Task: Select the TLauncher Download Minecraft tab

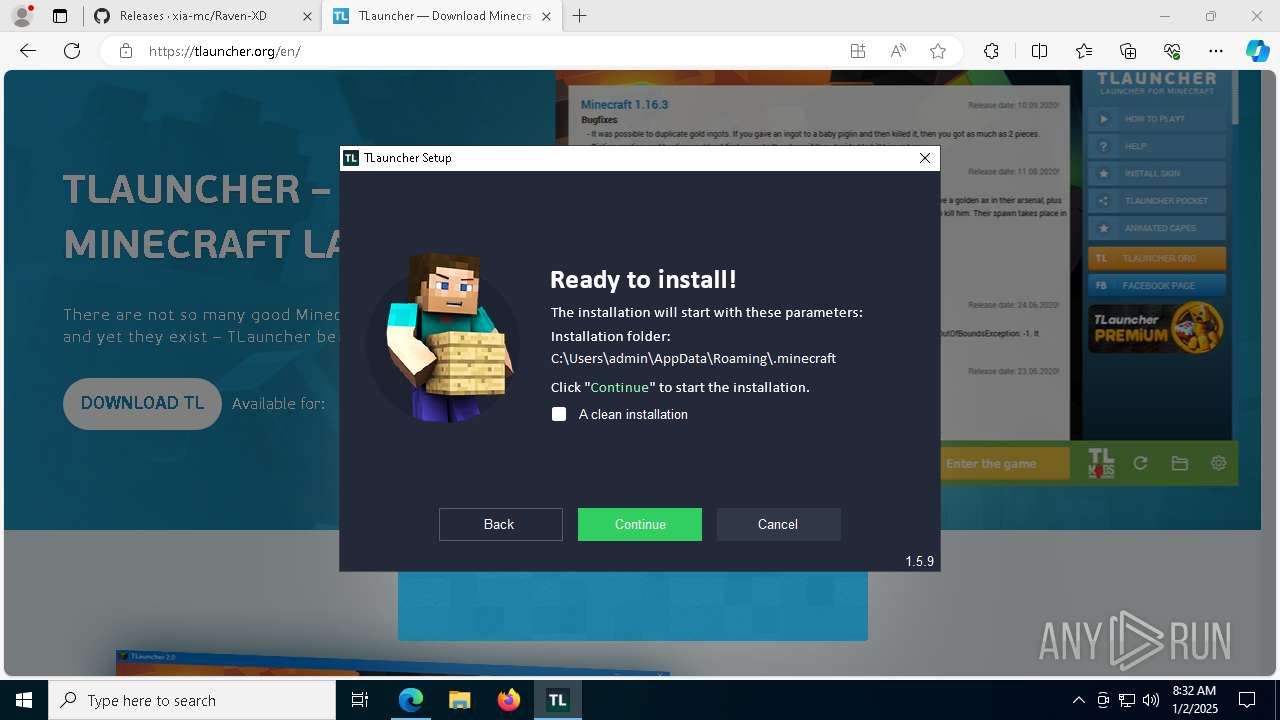Action: tap(441, 16)
